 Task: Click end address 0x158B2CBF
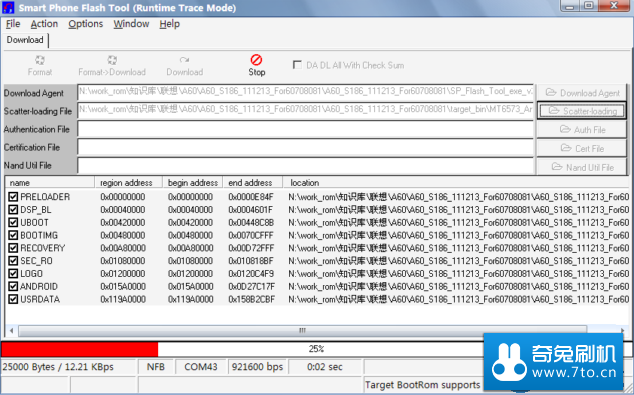pos(251,299)
